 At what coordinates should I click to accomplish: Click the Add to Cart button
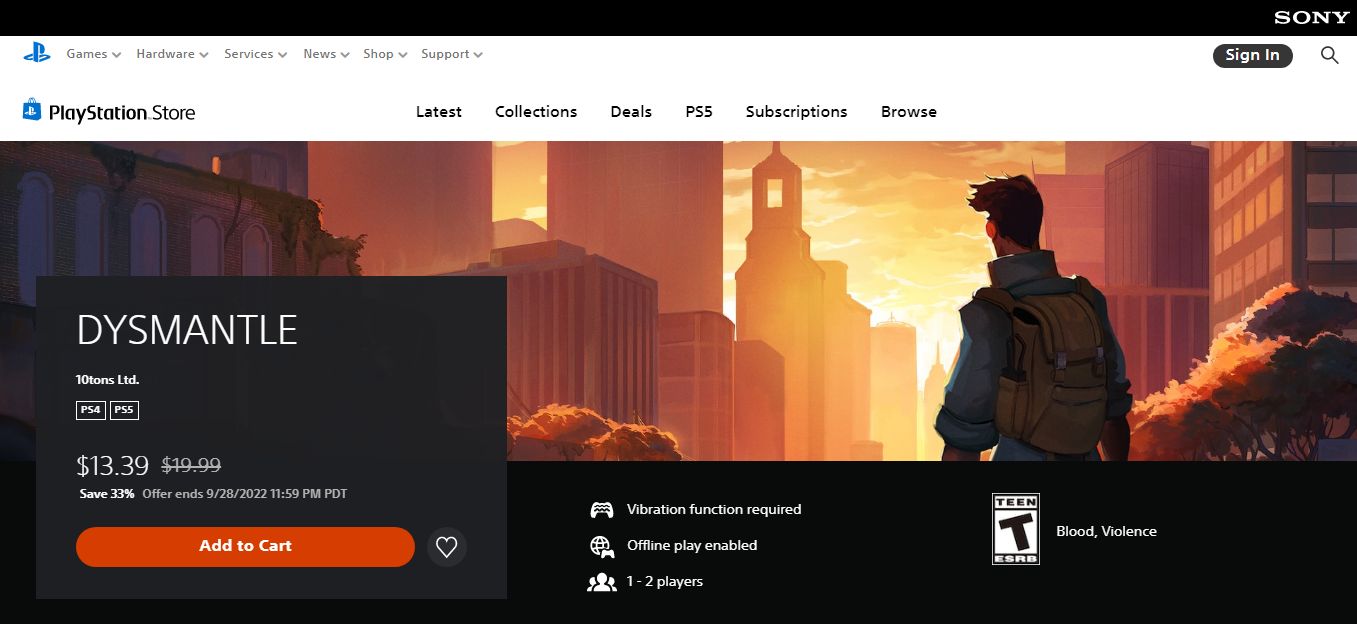pos(245,547)
